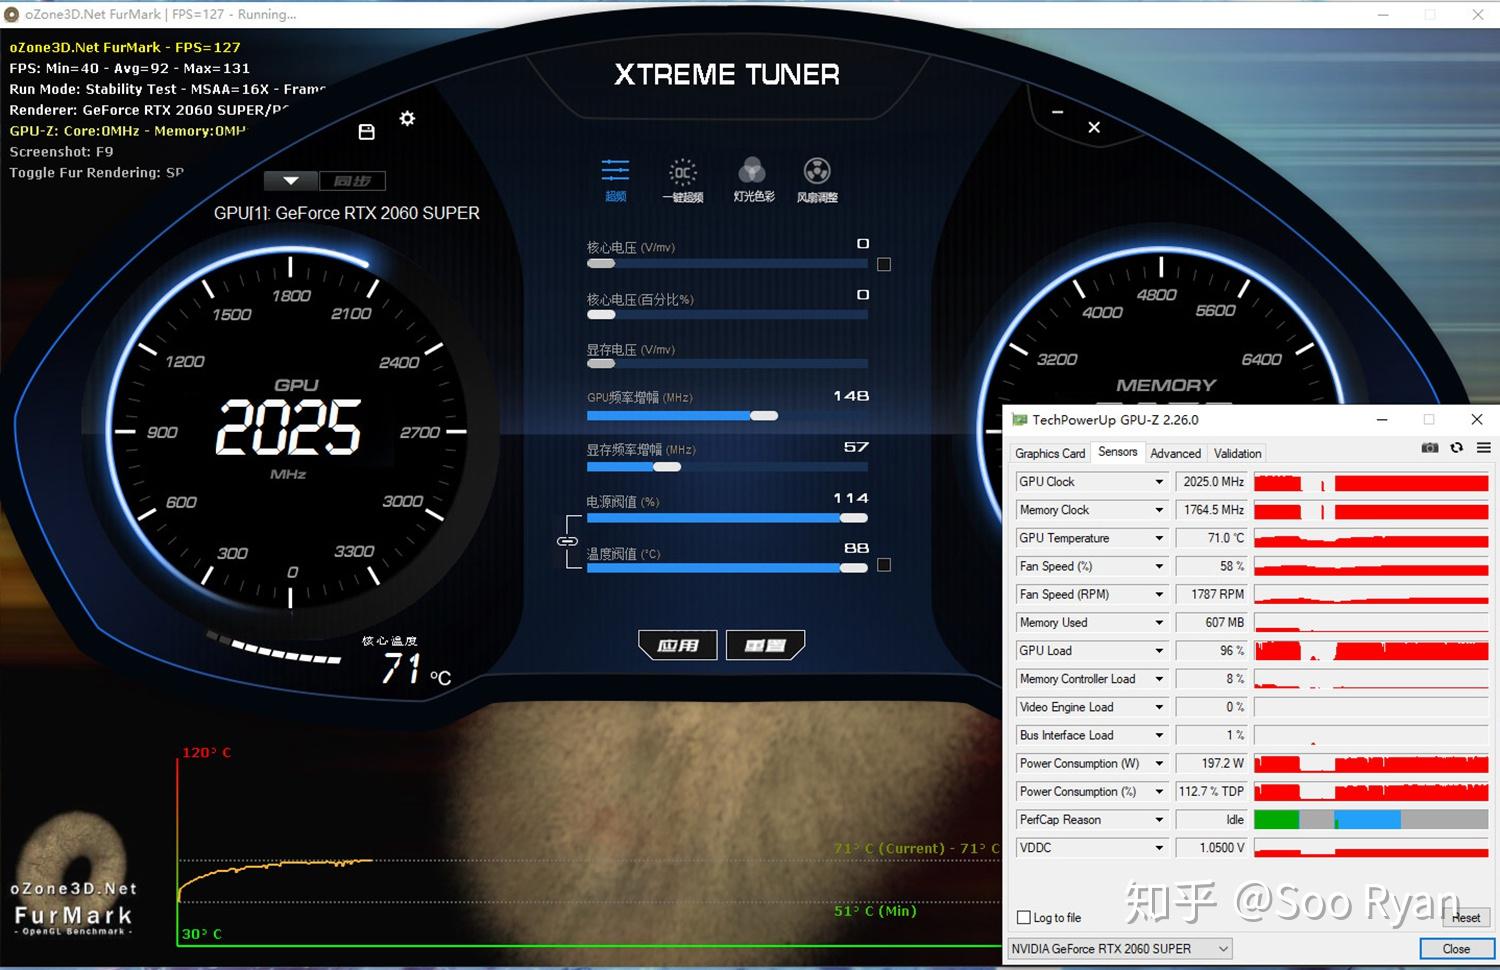Open the Memory Used sensor dropdown
Screen dimensions: 1500x970
1160,622
